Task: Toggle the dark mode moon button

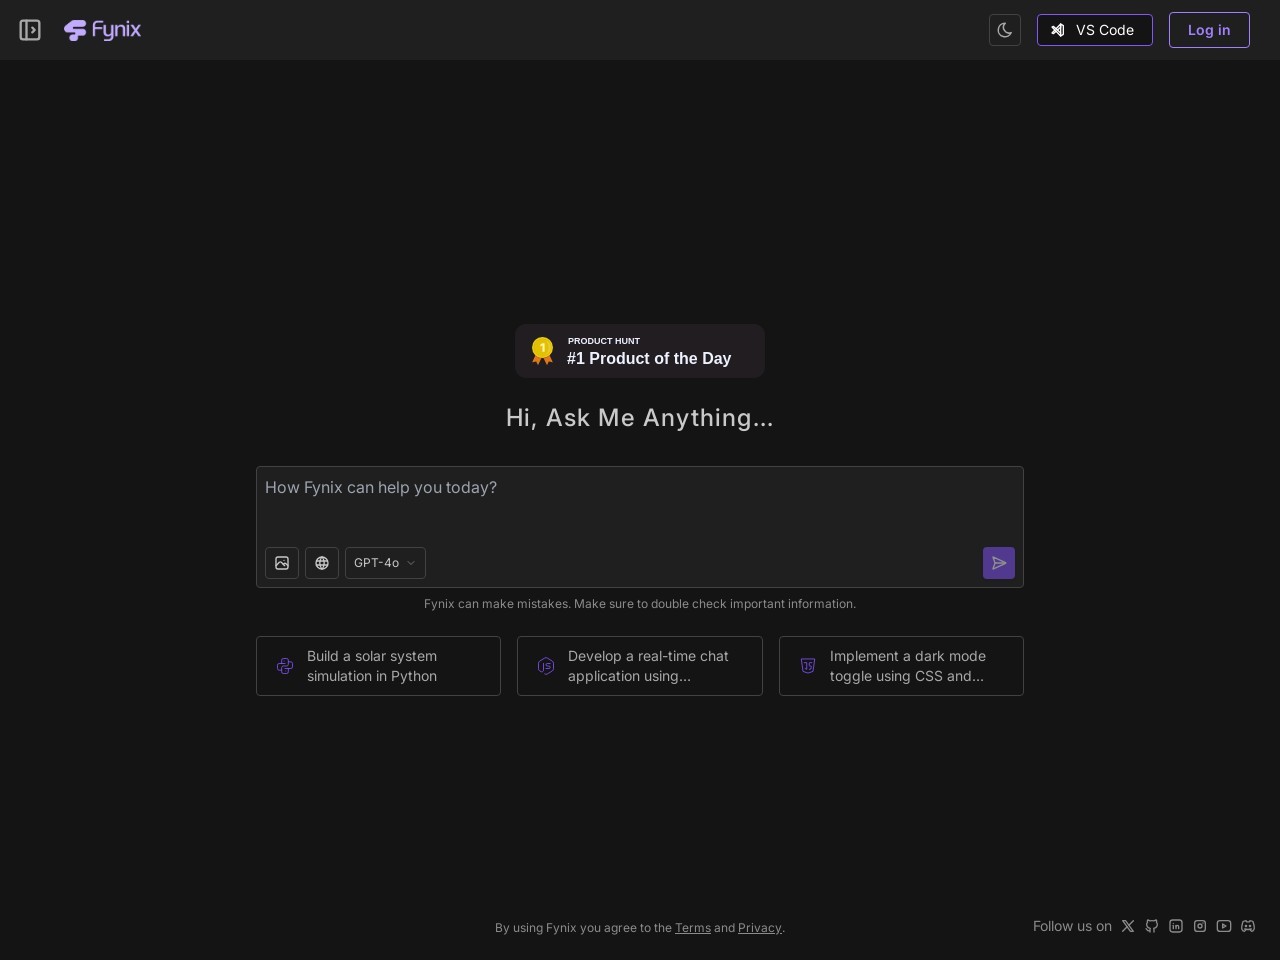Action: [x=1005, y=30]
